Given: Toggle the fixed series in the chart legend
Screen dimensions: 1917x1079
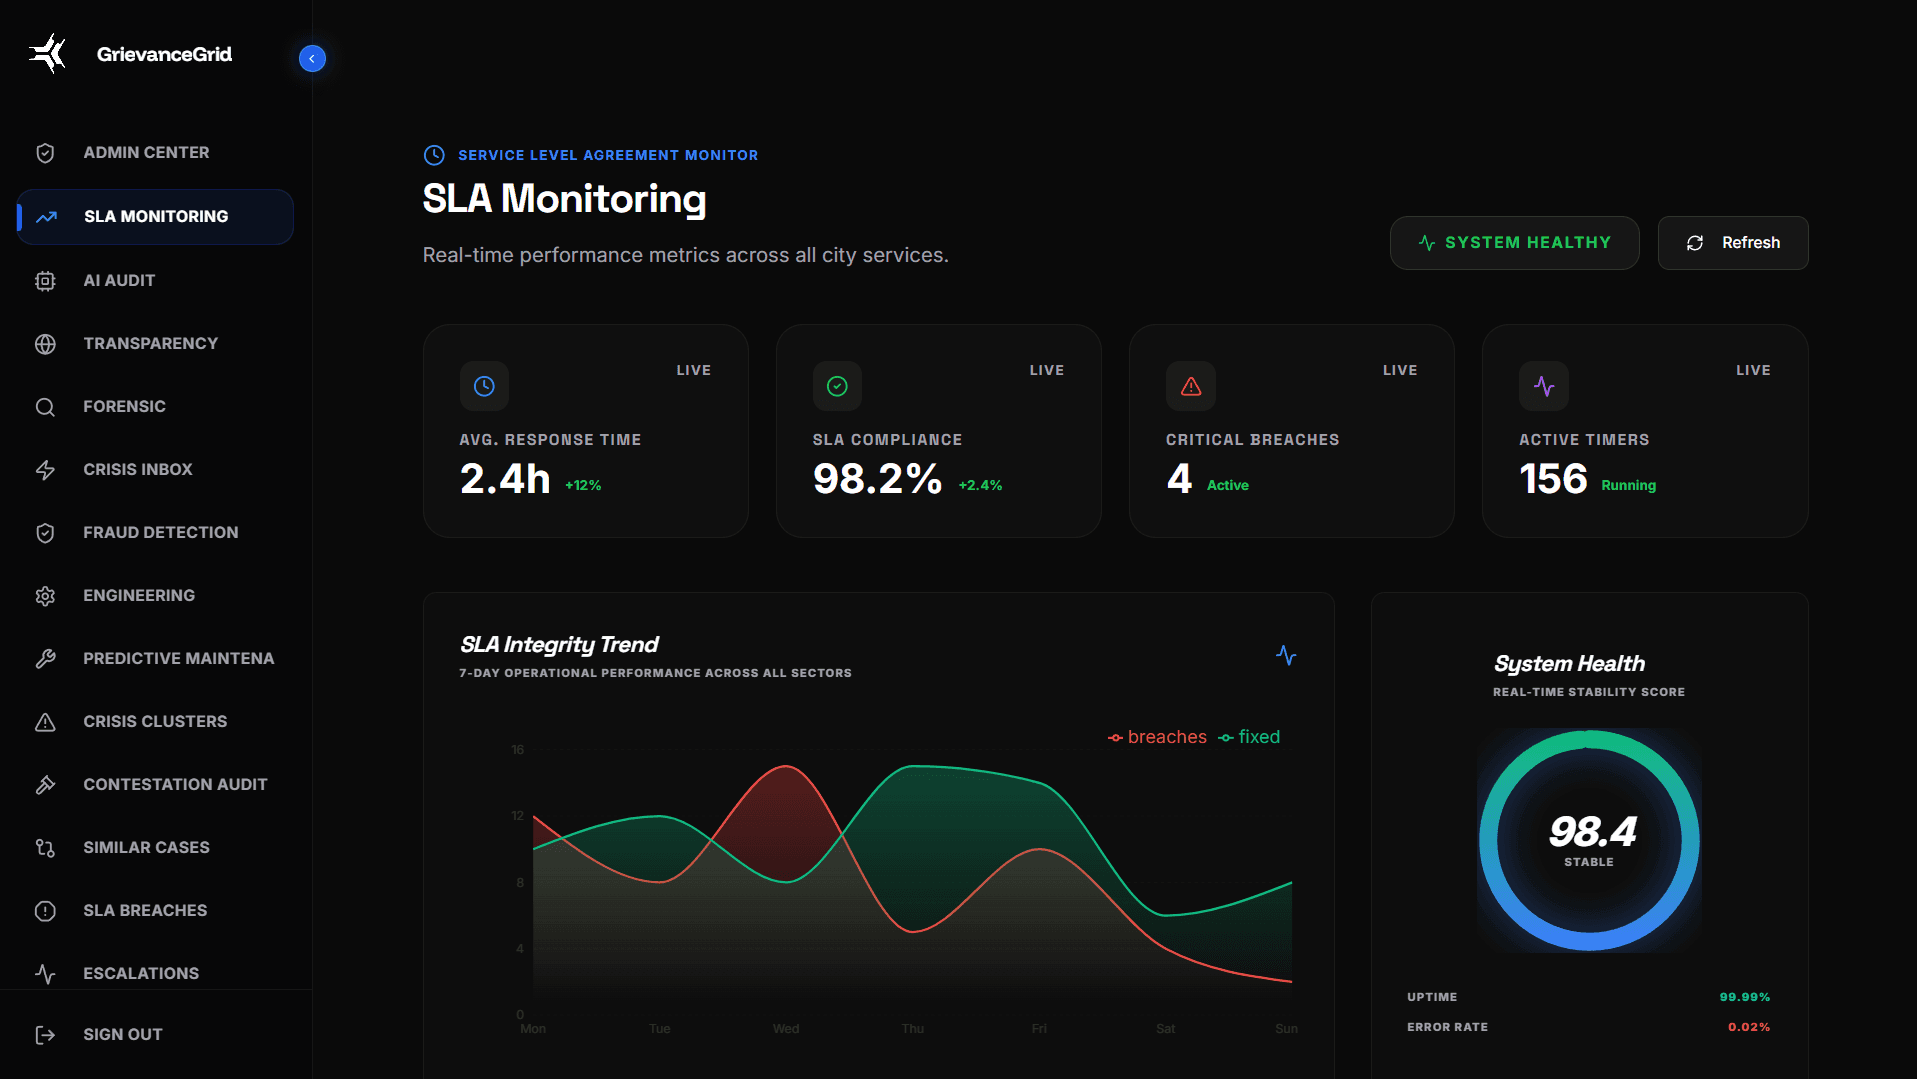Looking at the screenshot, I should (1249, 737).
